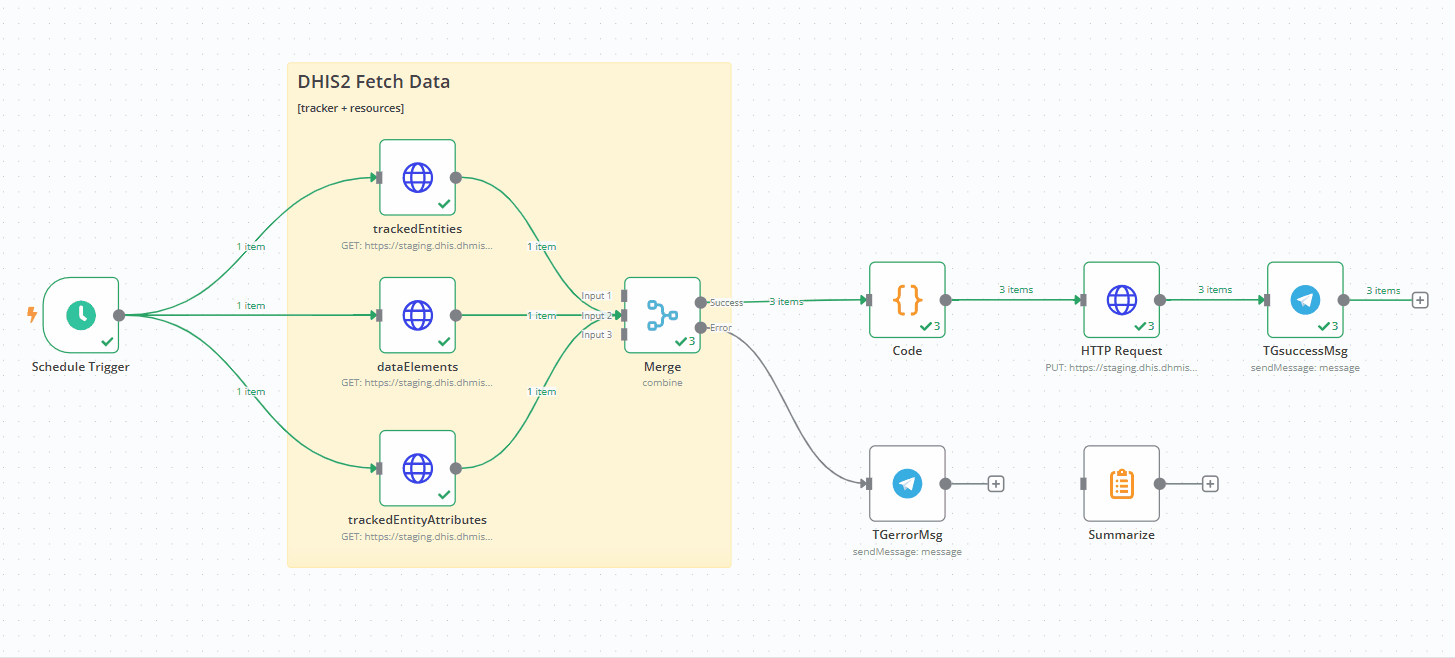Image resolution: width=1455 pixels, height=658 pixels.
Task: Select the DHIS2 Fetch Data sticky note title
Action: tap(374, 82)
